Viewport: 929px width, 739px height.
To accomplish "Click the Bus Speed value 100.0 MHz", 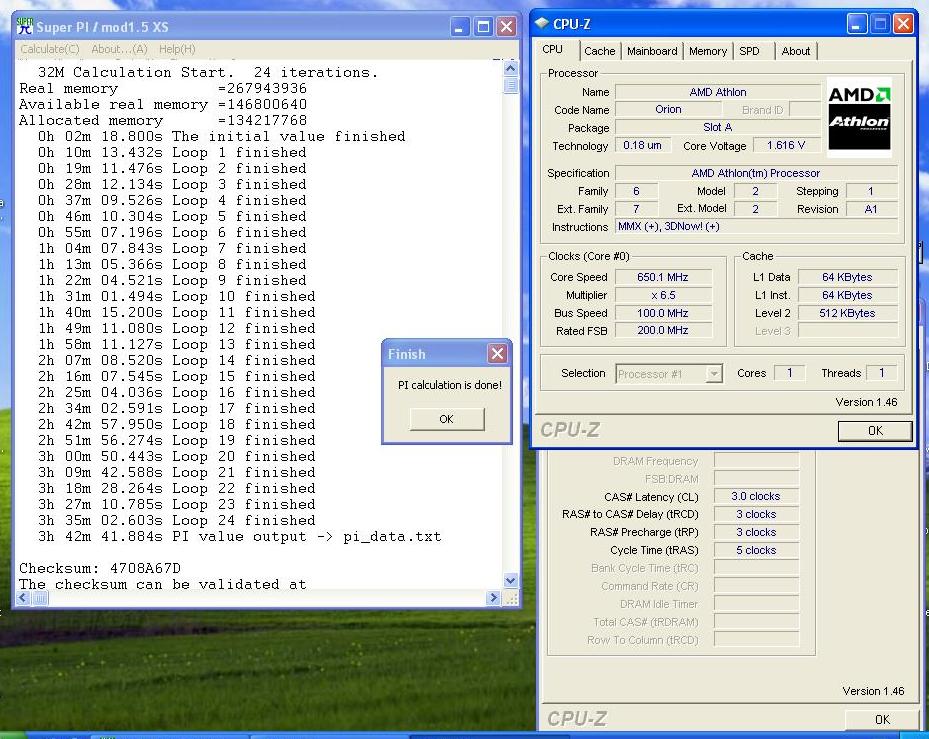I will (662, 313).
